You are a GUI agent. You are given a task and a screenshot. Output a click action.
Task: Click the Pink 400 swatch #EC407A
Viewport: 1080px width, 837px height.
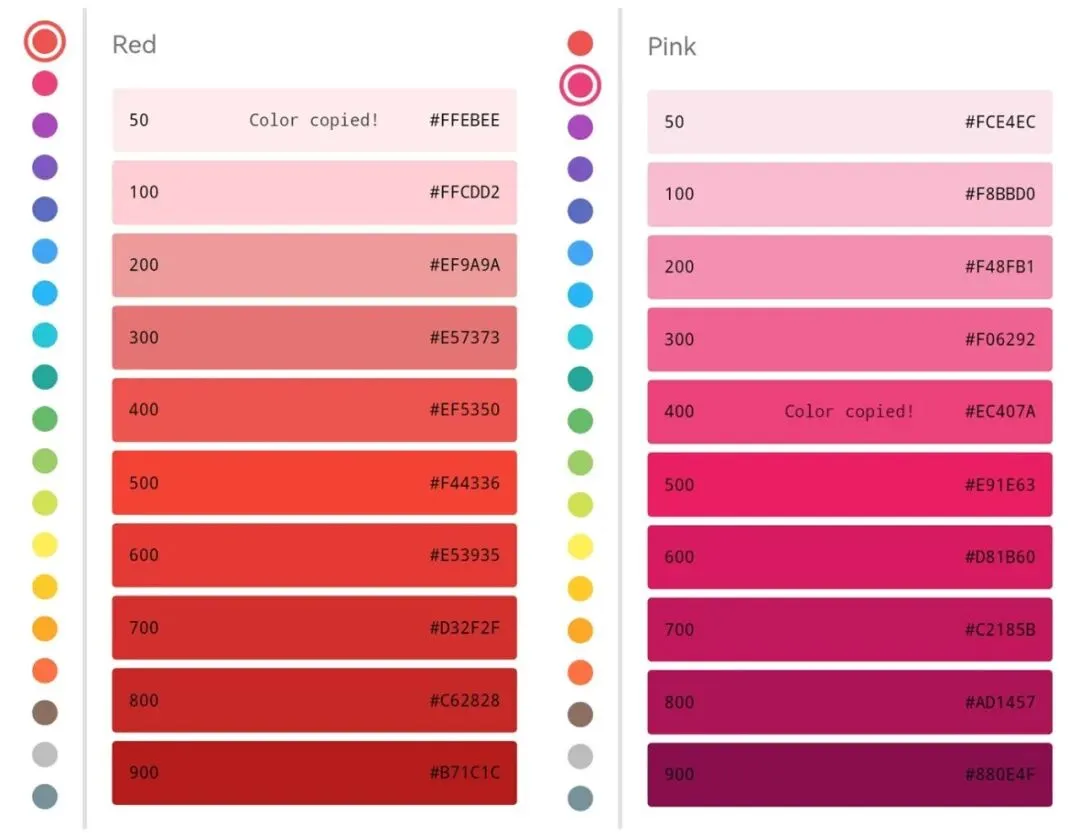[849, 412]
